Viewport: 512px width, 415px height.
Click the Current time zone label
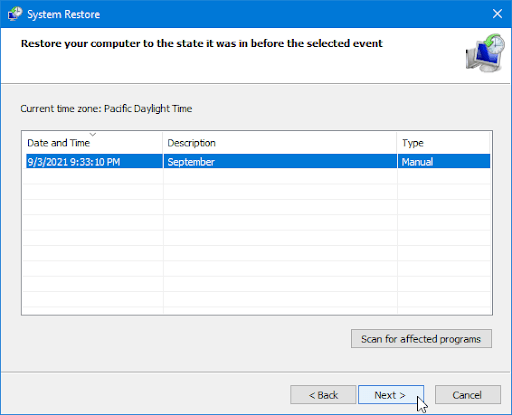point(106,109)
